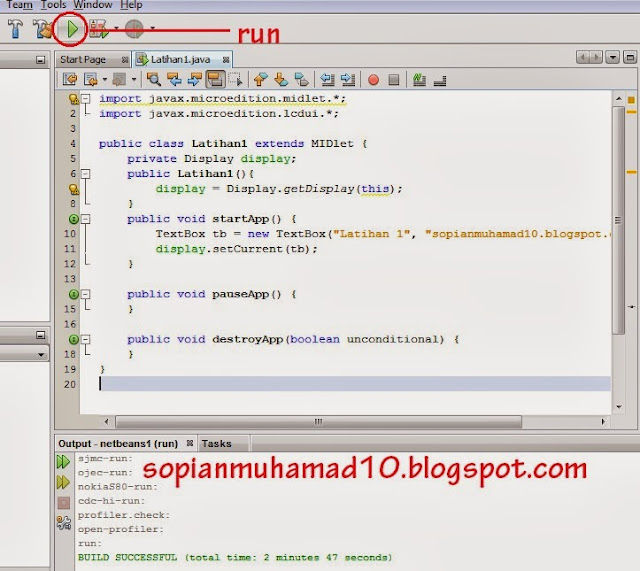The height and width of the screenshot is (571, 640).
Task: Open the Back history dropdown arrow
Action: (105, 79)
